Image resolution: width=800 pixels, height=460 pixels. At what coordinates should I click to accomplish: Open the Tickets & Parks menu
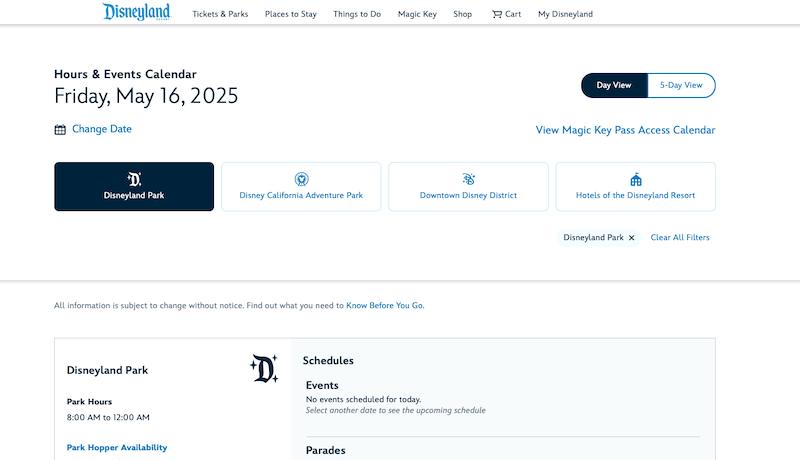(x=220, y=14)
